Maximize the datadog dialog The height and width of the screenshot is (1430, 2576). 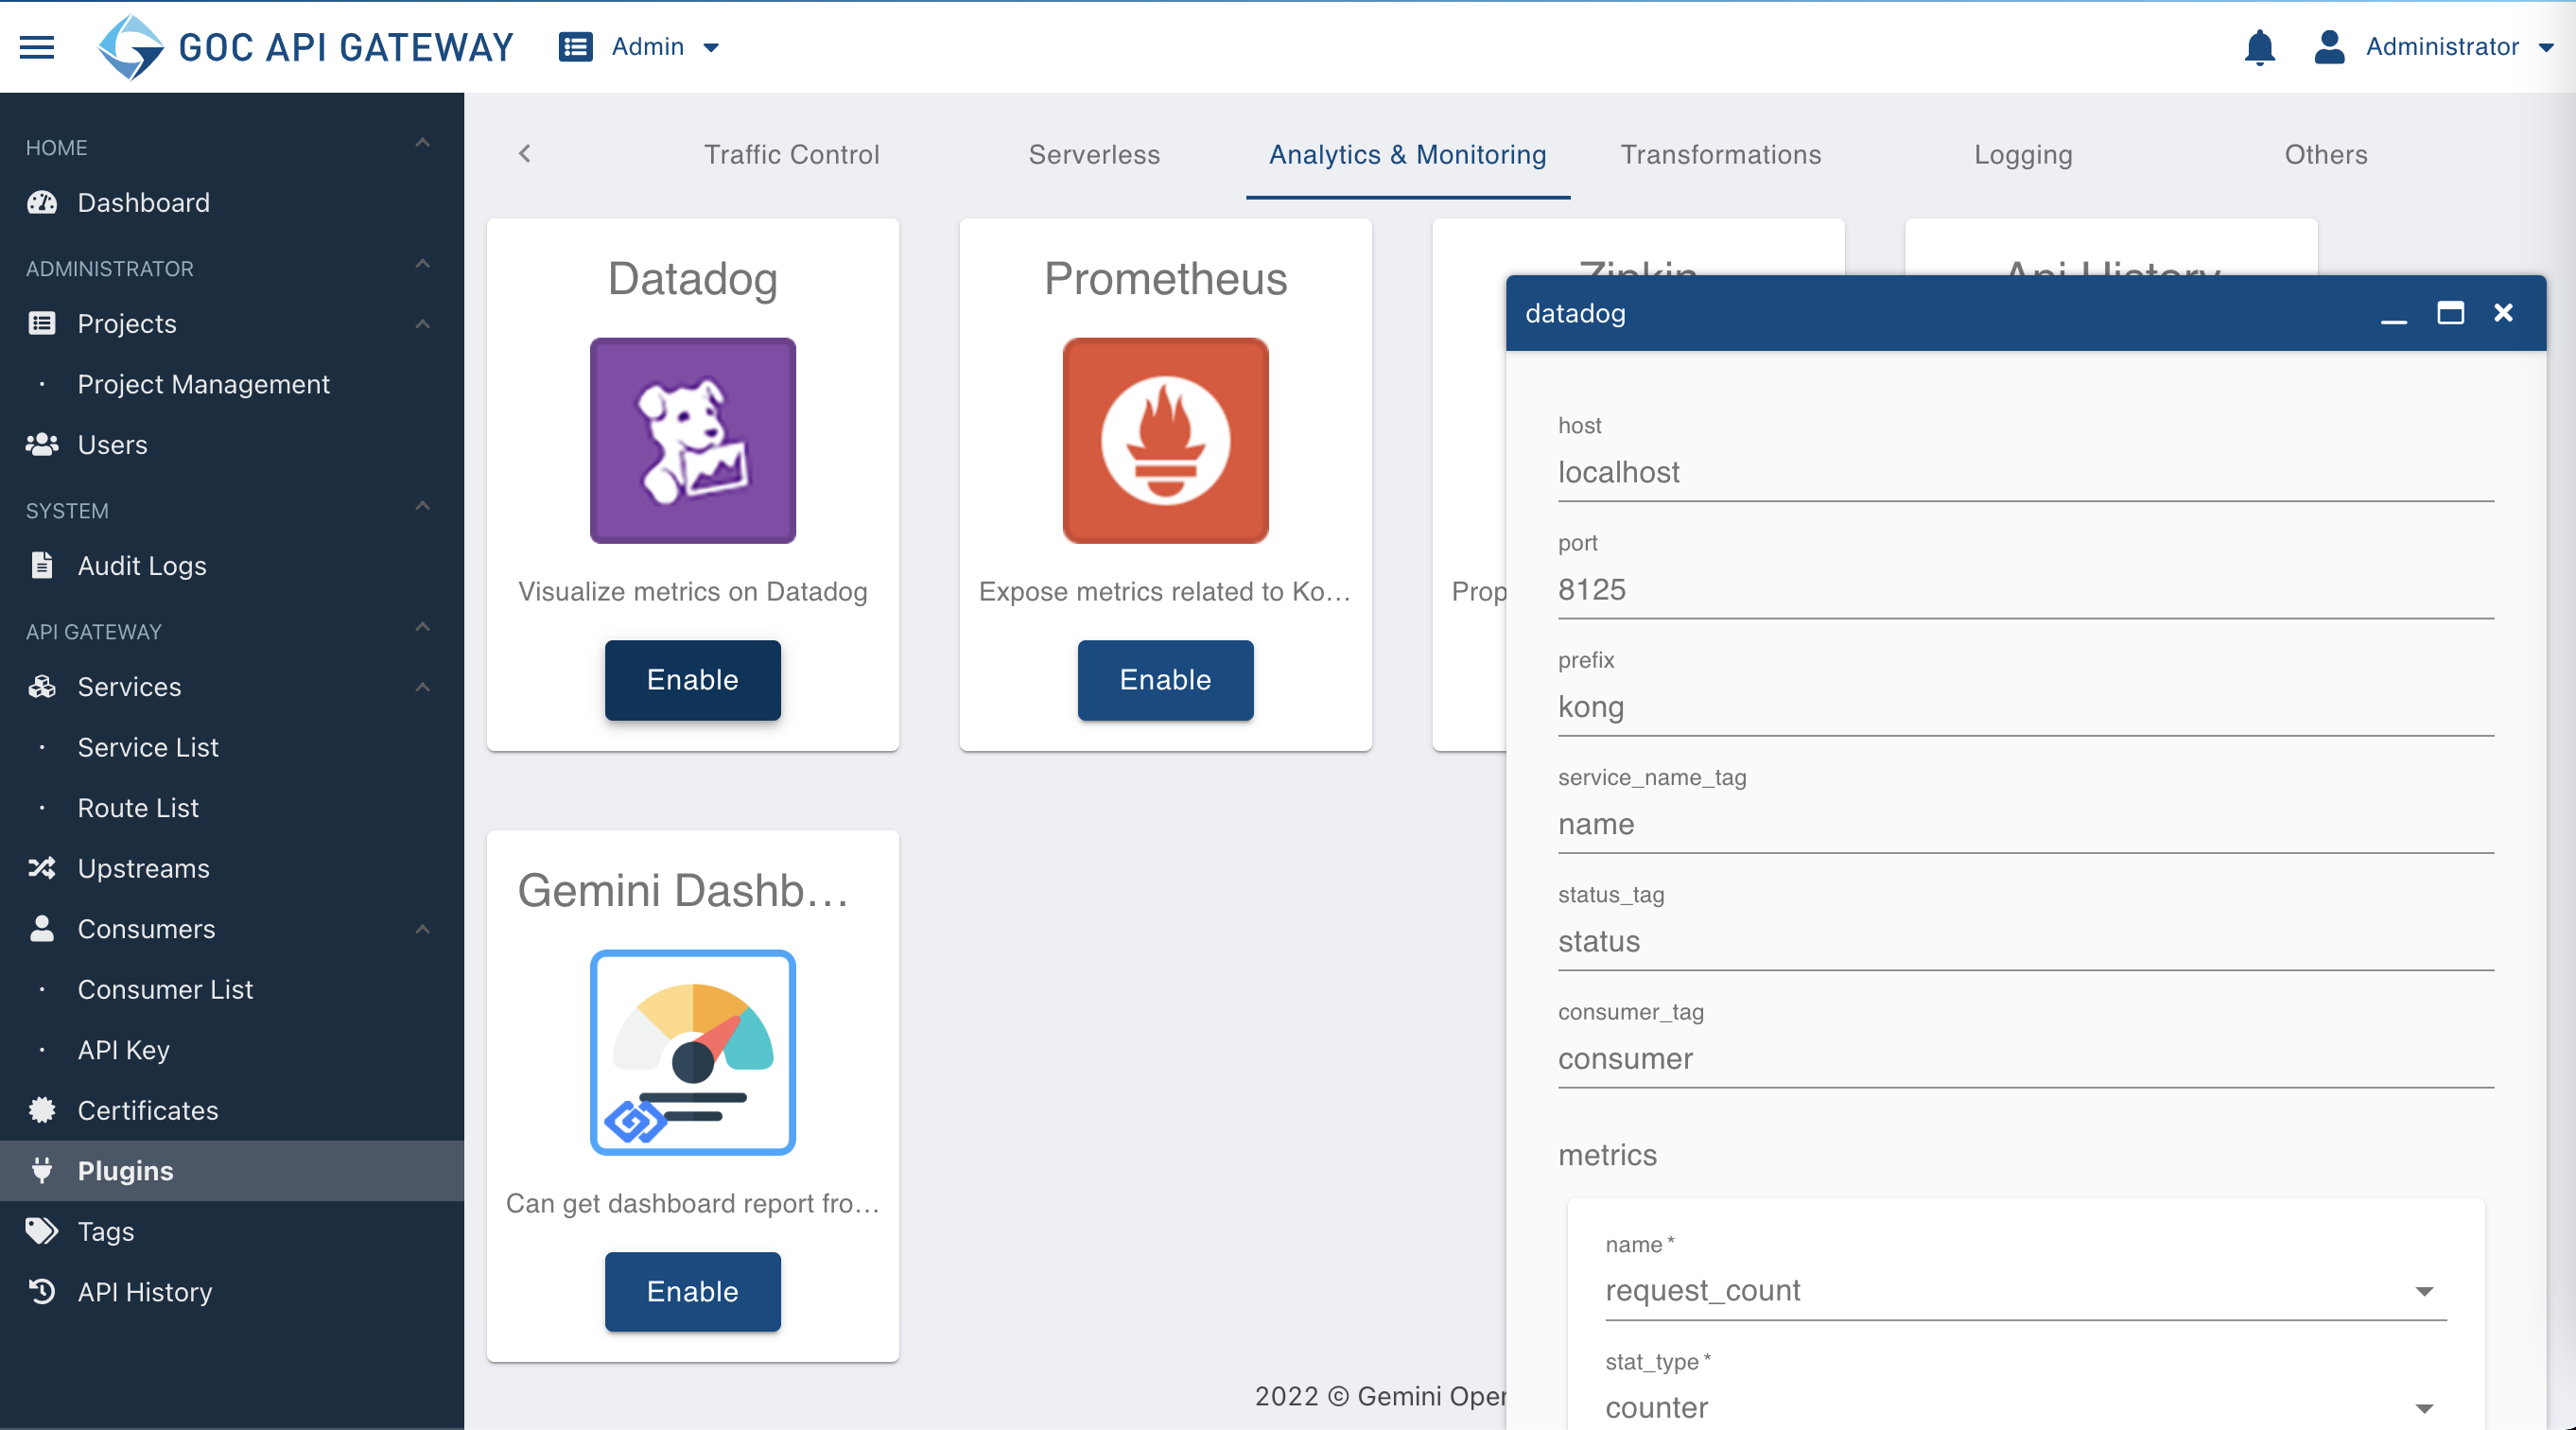(2450, 313)
